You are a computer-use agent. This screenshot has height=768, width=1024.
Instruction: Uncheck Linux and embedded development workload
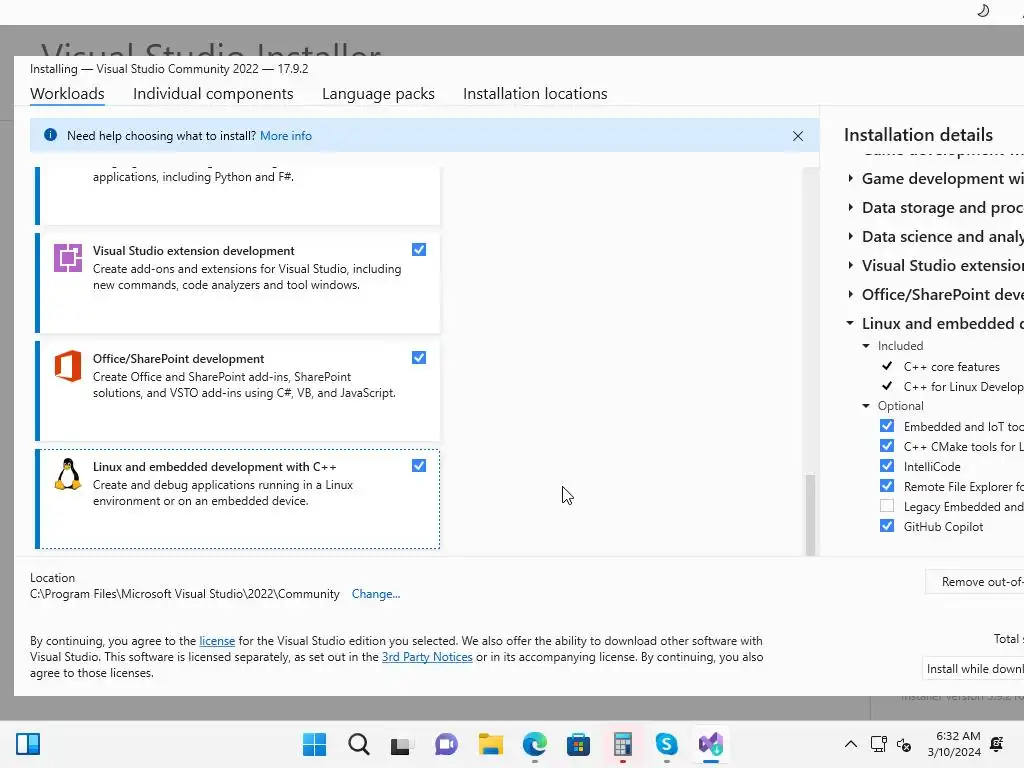419,465
